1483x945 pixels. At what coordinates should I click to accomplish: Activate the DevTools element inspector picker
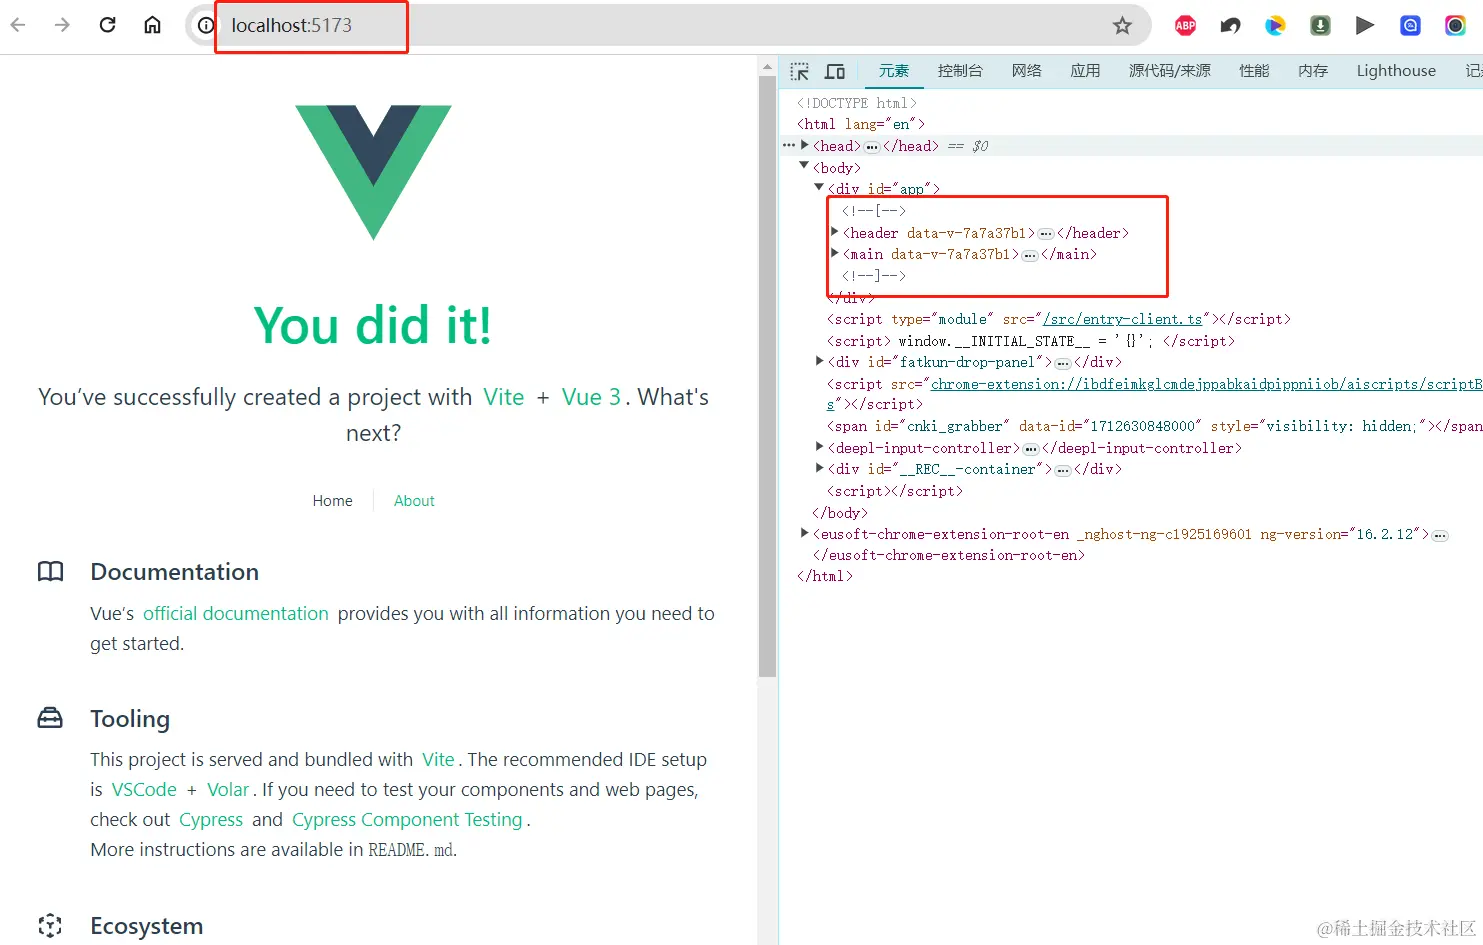click(x=799, y=71)
